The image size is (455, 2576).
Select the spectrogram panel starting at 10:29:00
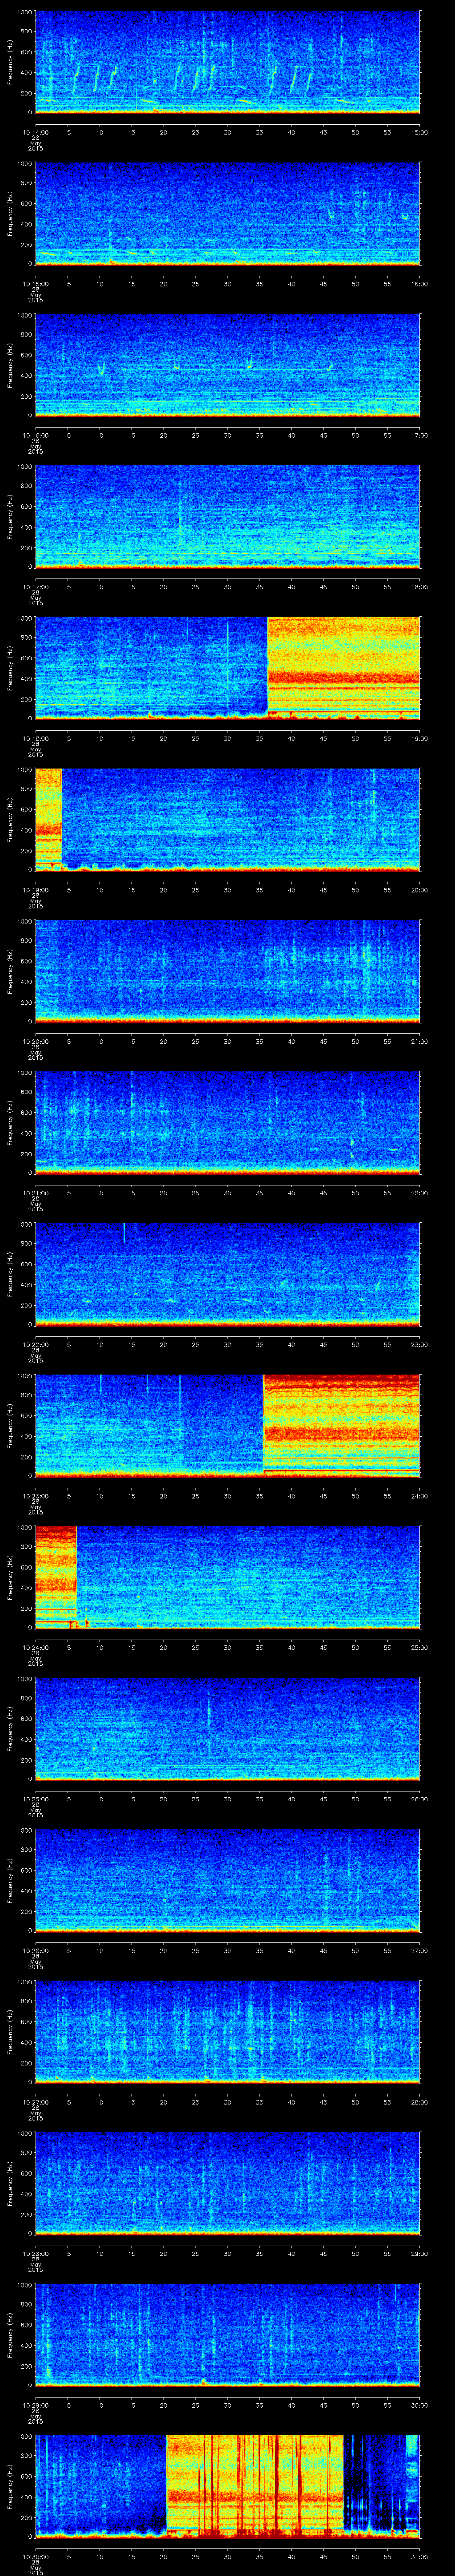[x=227, y=2335]
